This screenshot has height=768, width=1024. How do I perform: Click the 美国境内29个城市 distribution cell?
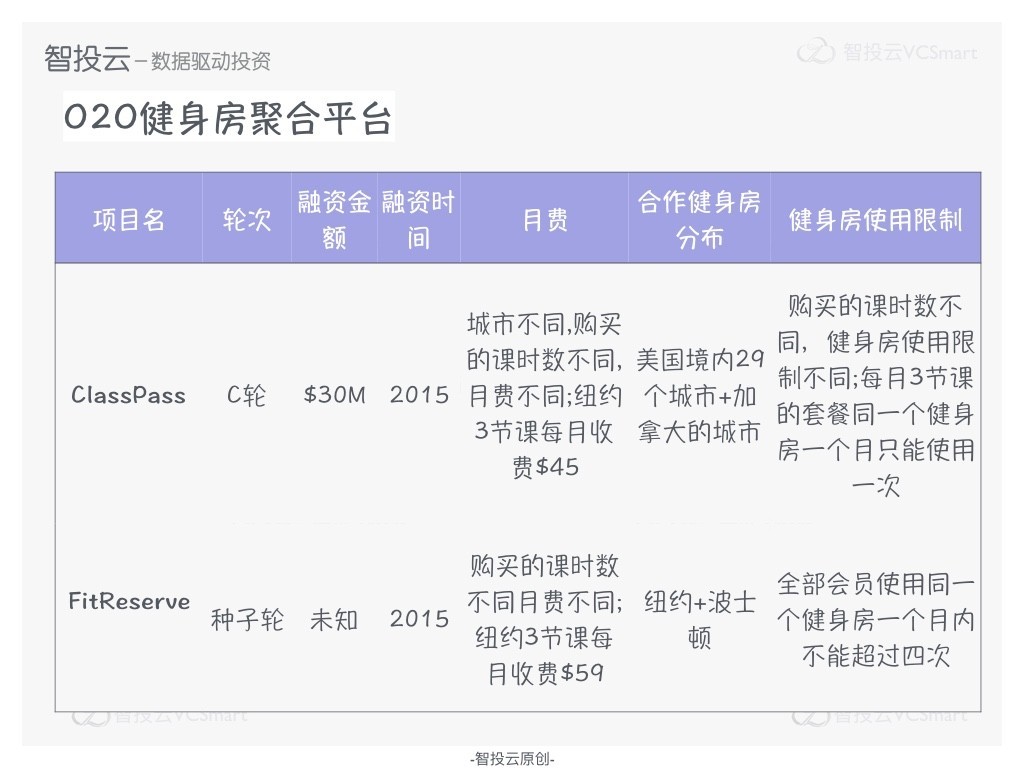pos(699,395)
